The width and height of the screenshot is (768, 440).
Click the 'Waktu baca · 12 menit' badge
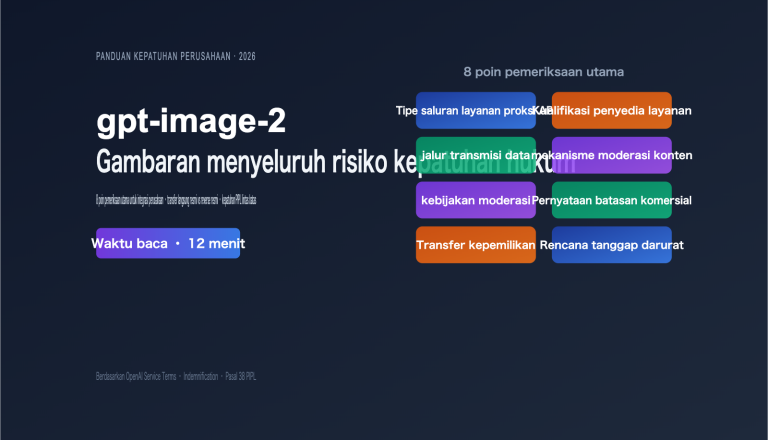168,243
